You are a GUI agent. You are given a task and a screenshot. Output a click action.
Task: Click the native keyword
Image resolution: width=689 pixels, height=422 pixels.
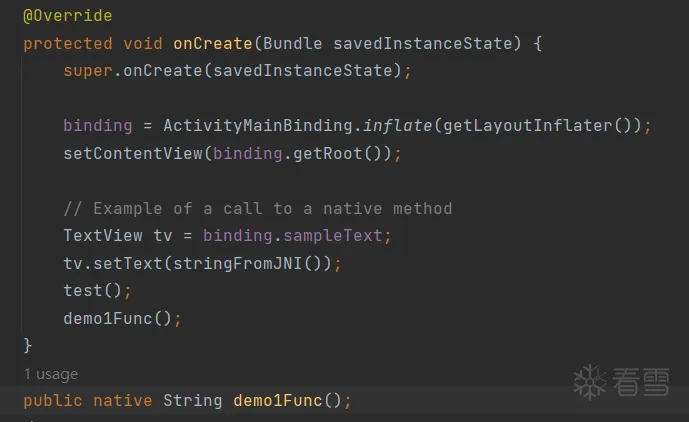click(123, 400)
